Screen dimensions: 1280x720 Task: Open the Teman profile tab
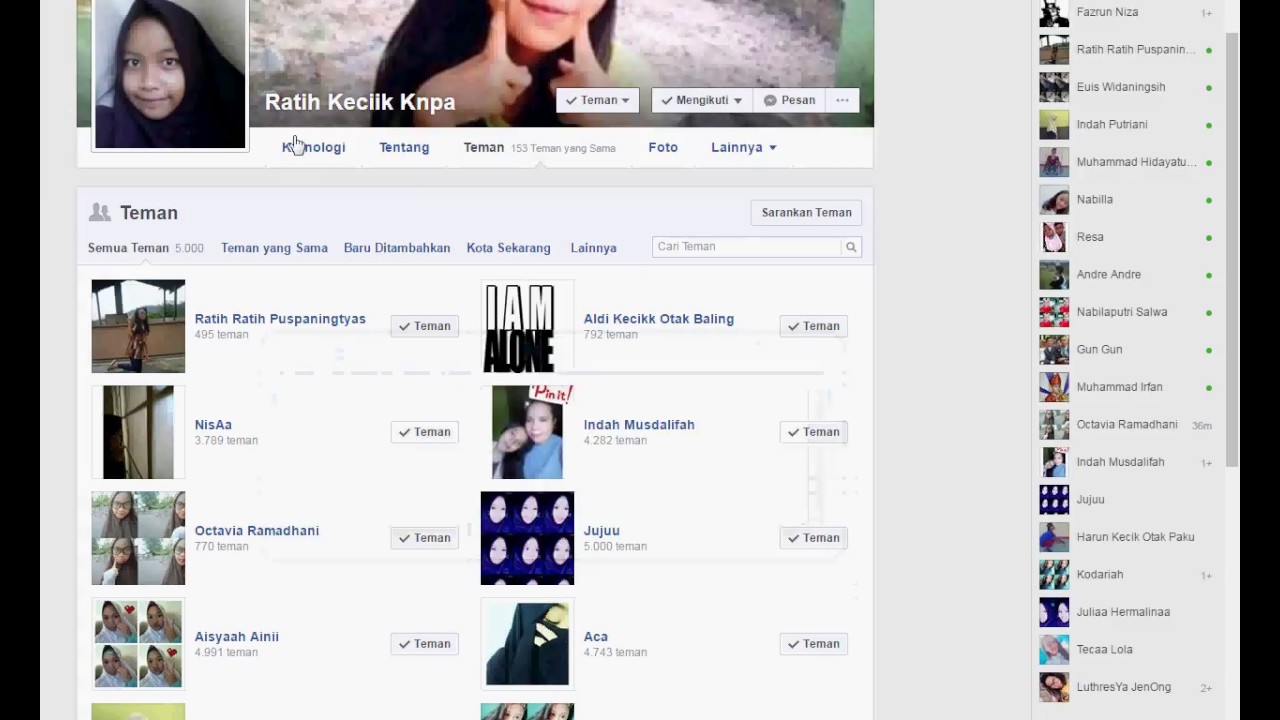tap(484, 147)
